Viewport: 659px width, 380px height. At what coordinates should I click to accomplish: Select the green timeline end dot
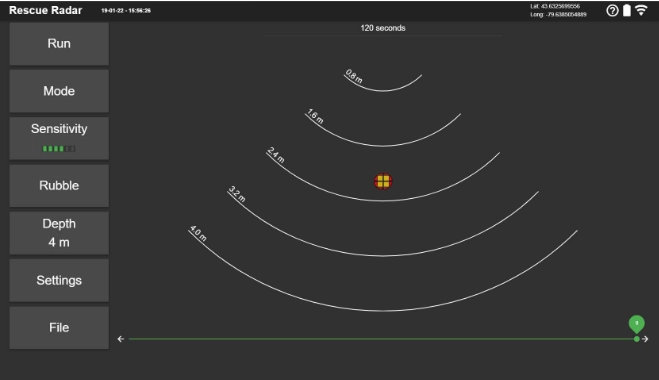pos(637,339)
